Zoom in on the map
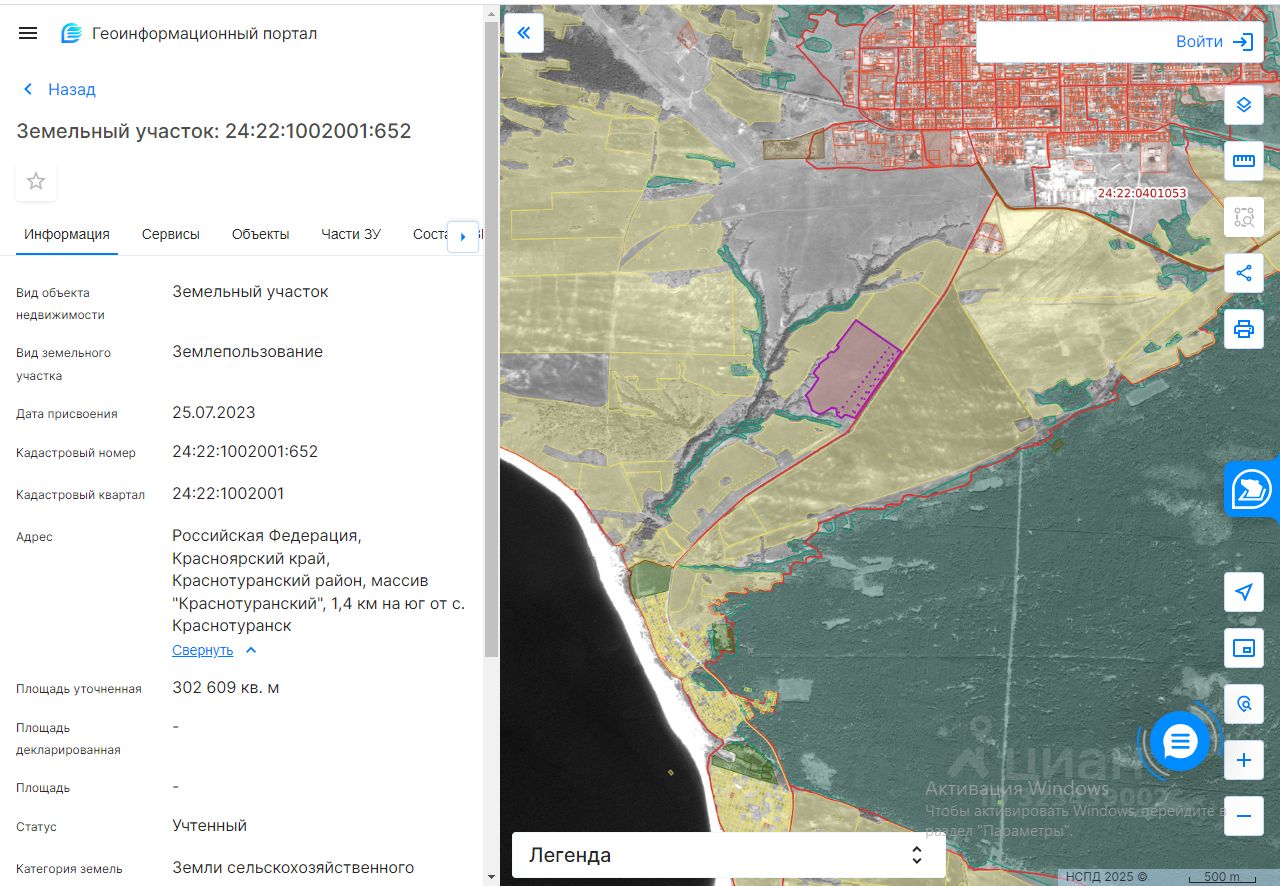This screenshot has height=886, width=1280. [x=1244, y=760]
